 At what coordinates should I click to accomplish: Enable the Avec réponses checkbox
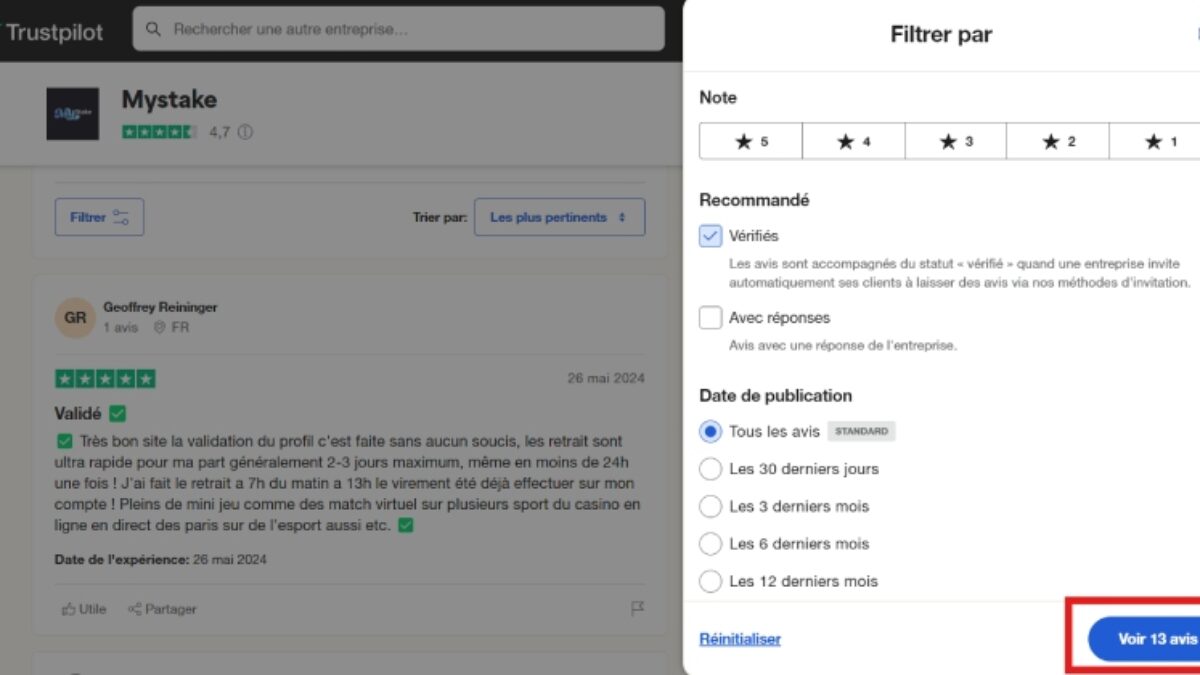point(710,318)
